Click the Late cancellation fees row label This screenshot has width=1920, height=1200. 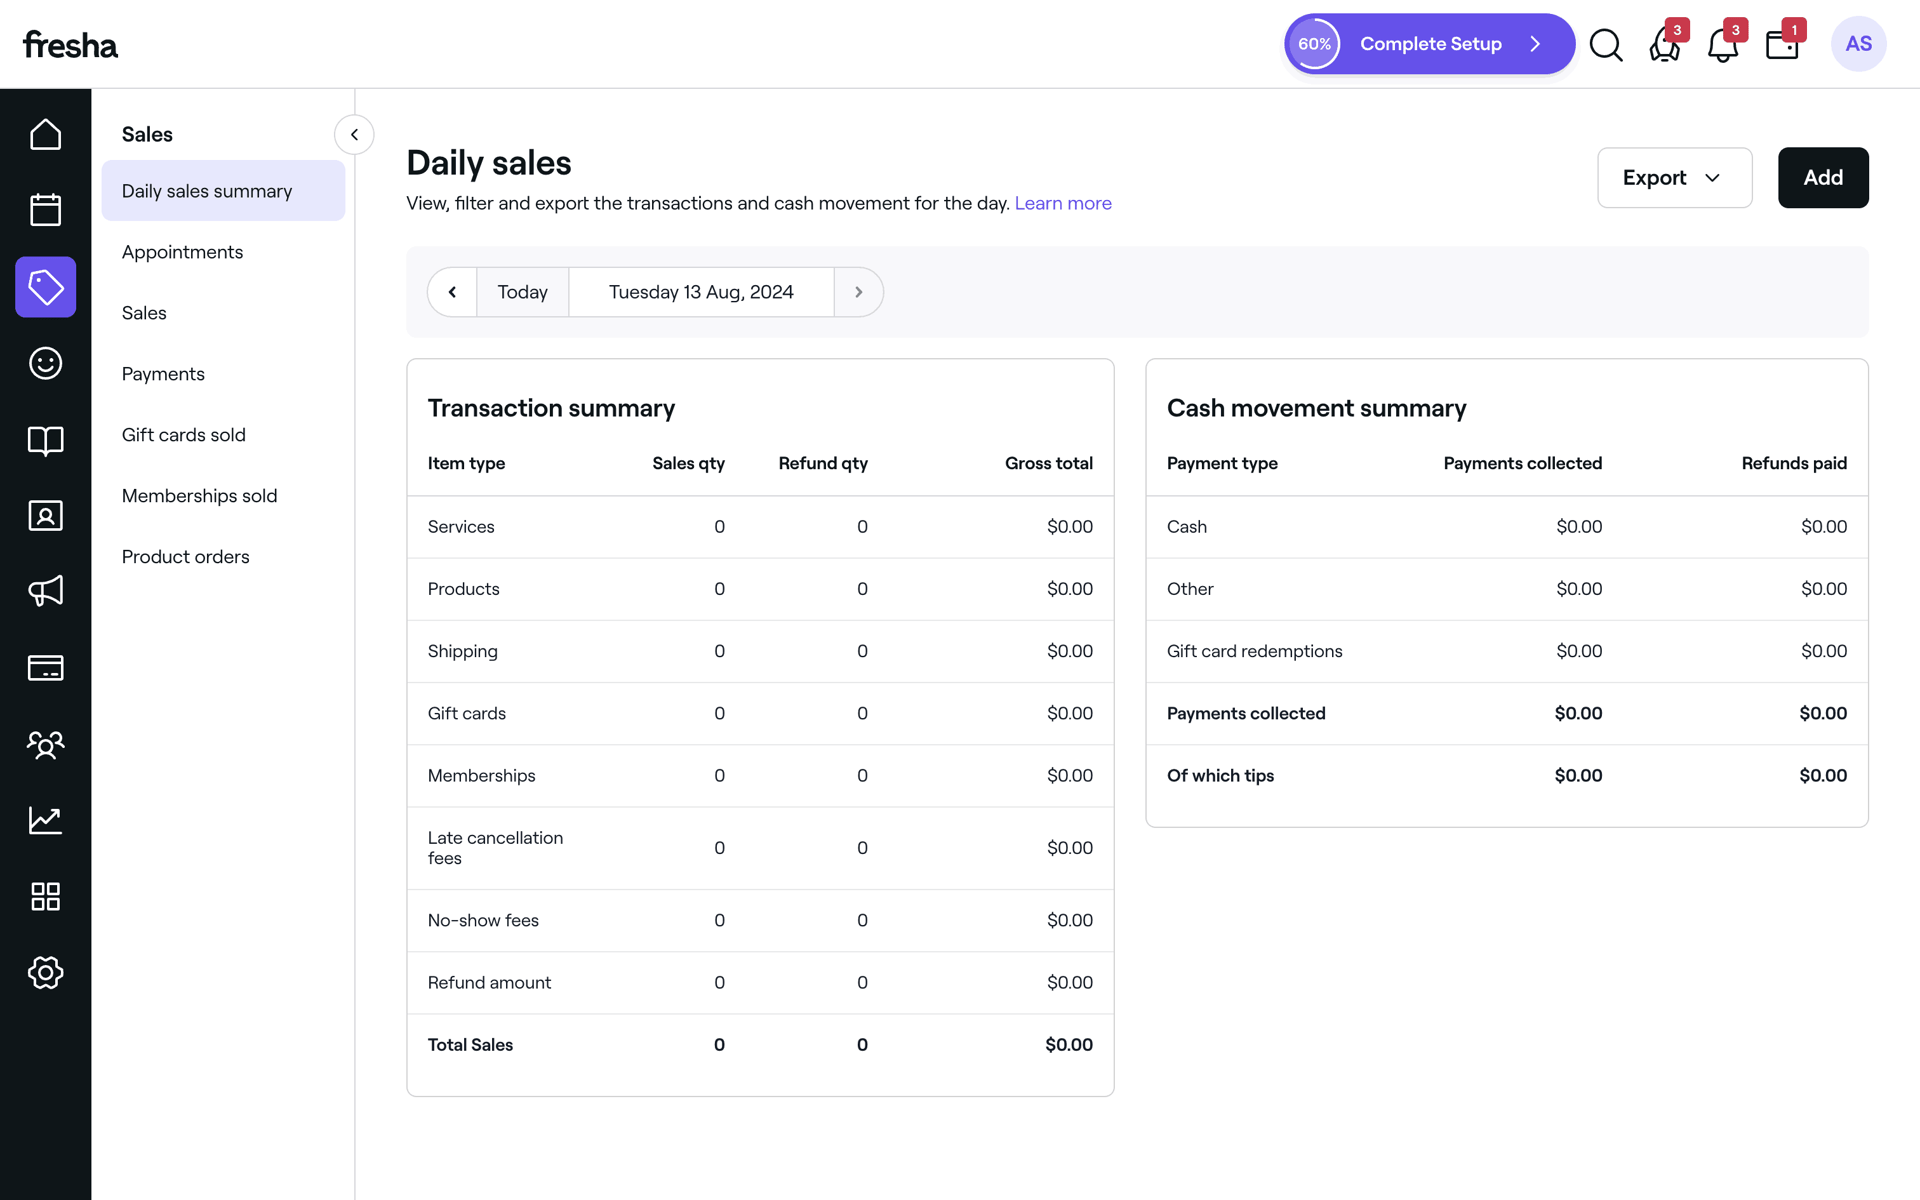point(495,848)
